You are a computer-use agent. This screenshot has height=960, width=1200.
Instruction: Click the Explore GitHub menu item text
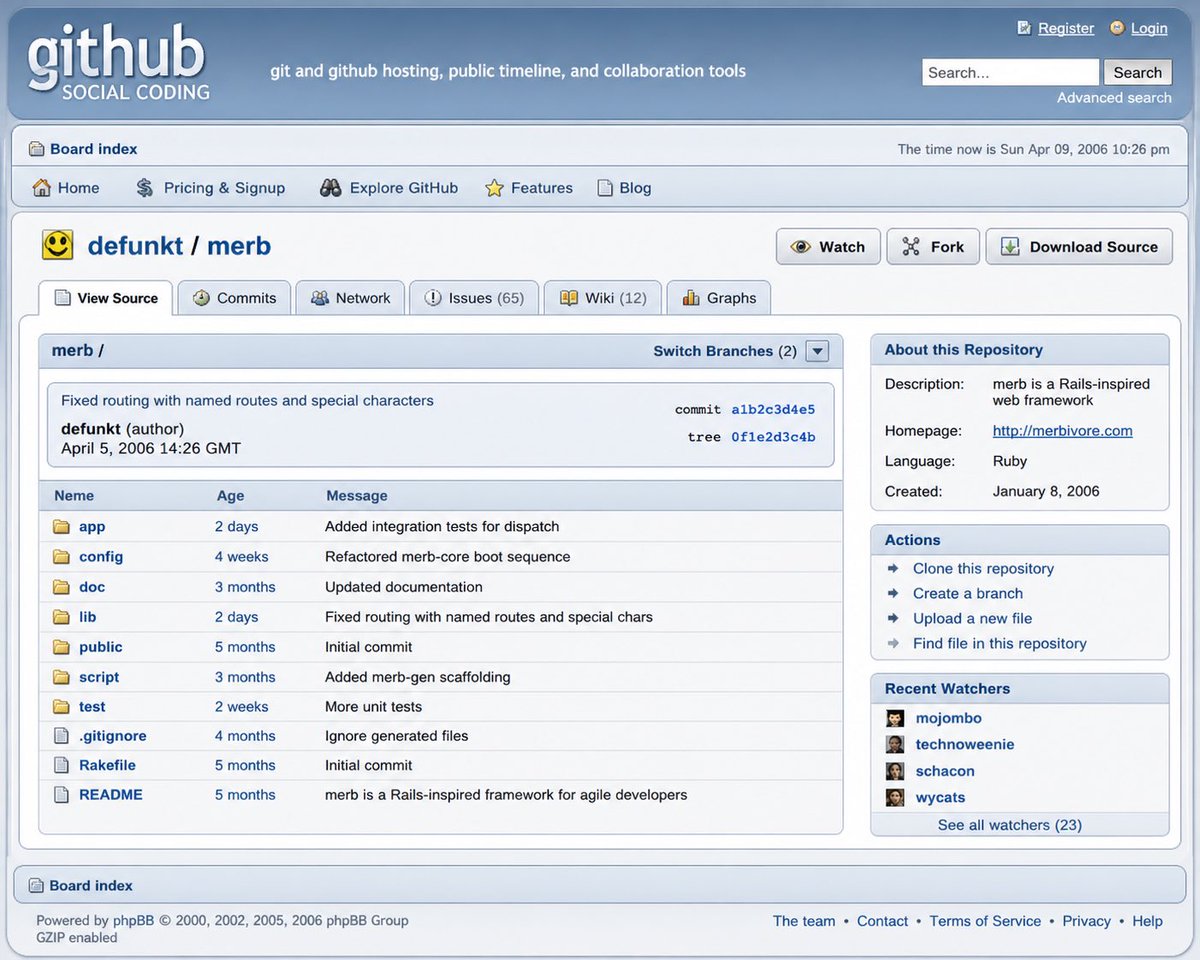coord(404,188)
